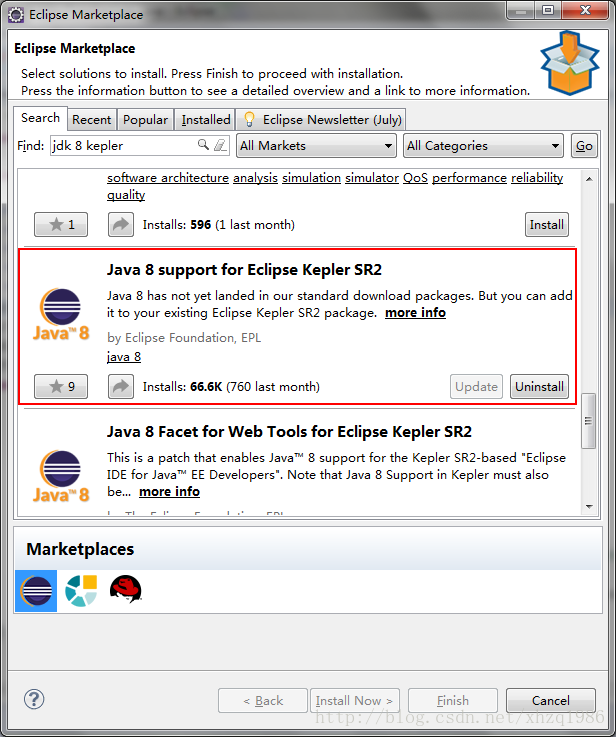This screenshot has width=616, height=737.
Task: Click the results list scrollbar thumb
Action: point(588,421)
